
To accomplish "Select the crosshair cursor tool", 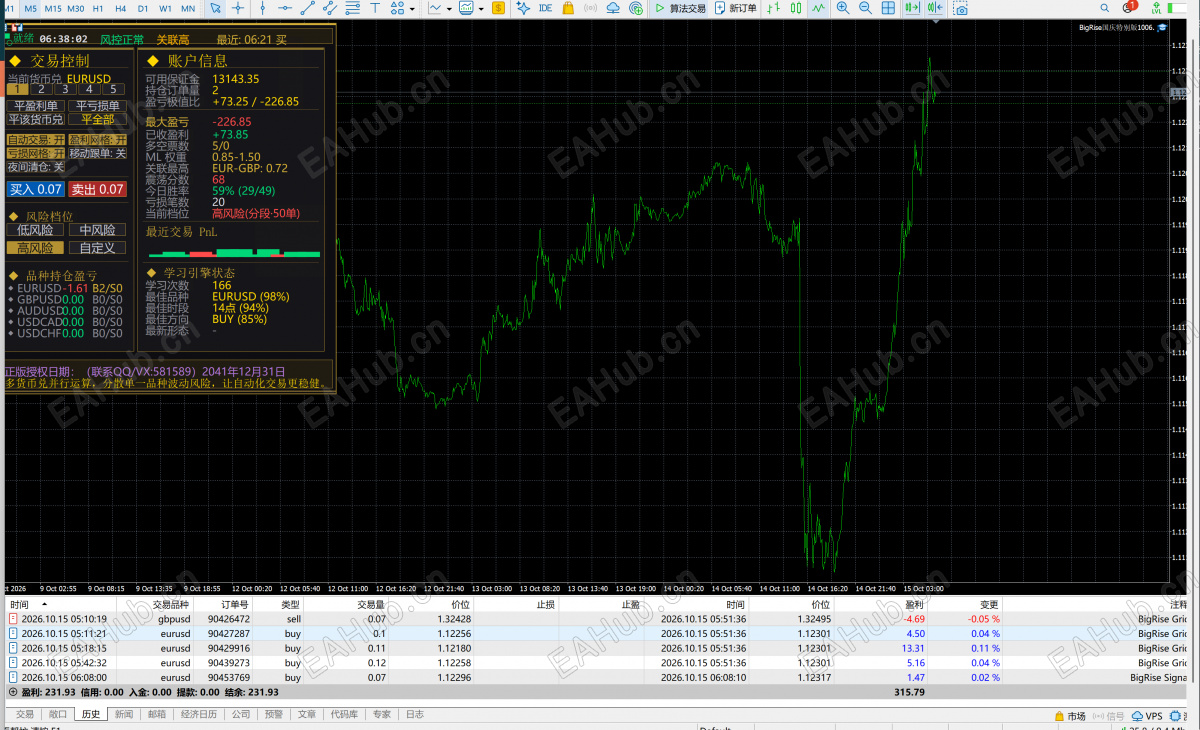I will pos(238,8).
